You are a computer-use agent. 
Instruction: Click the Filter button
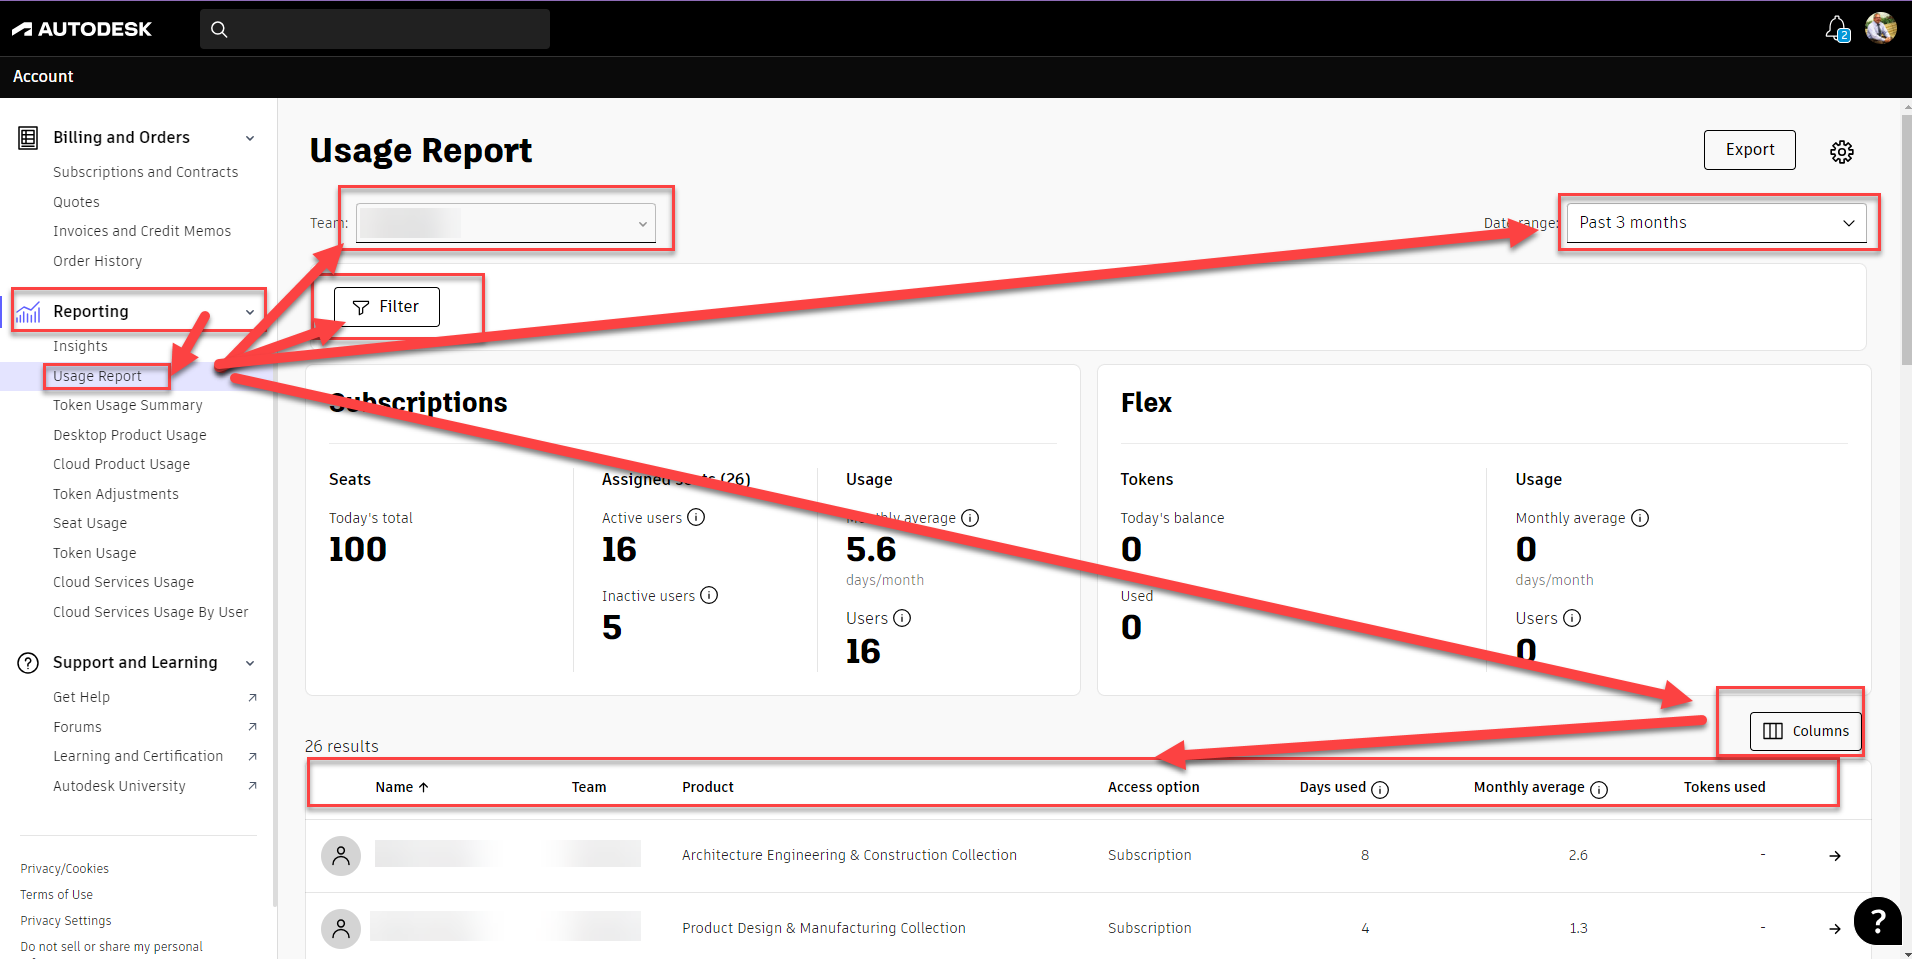[387, 307]
